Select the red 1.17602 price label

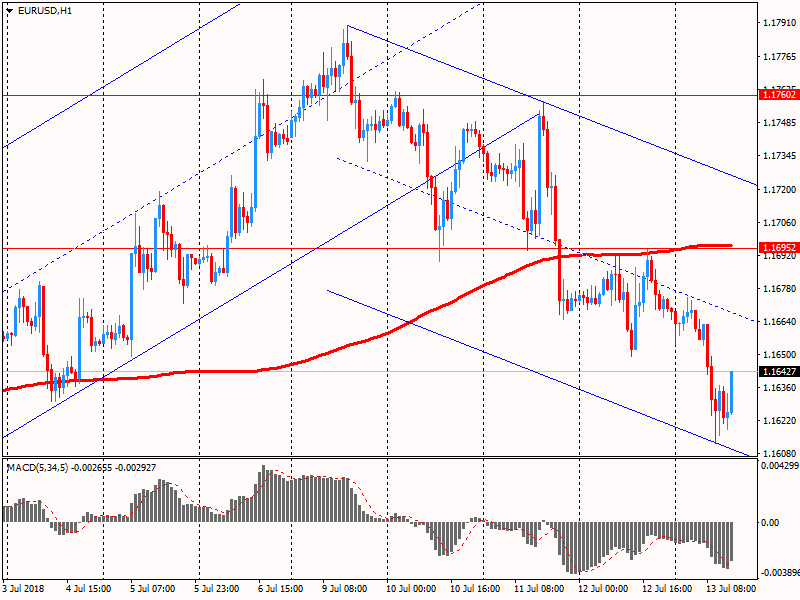pyautogui.click(x=779, y=94)
